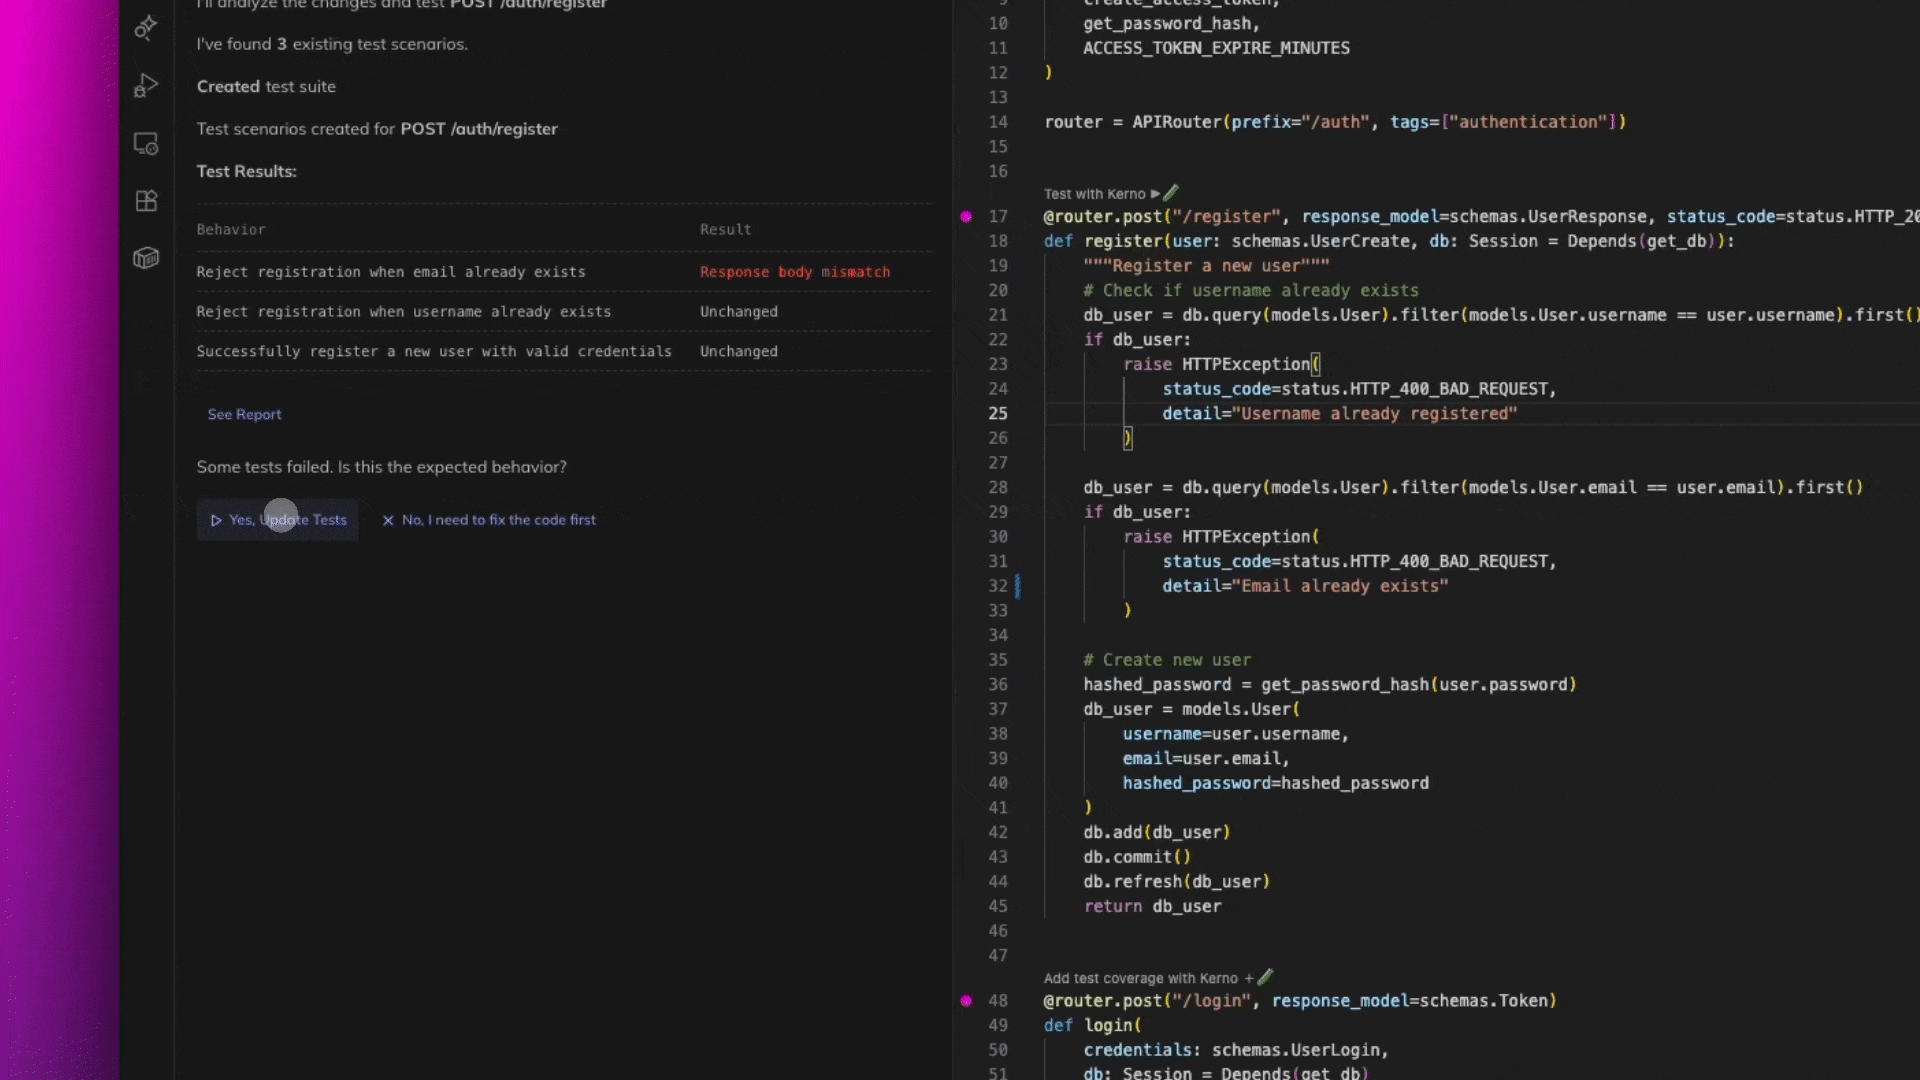
Task: Open the Remote Explorer sidebar icon
Action: tap(146, 144)
